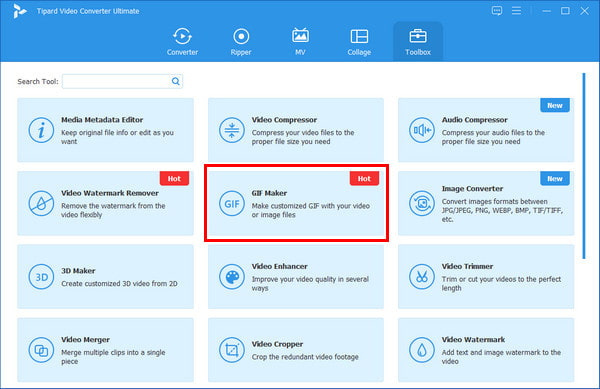
Task: Click the Video Compressor icon
Action: [x=232, y=130]
